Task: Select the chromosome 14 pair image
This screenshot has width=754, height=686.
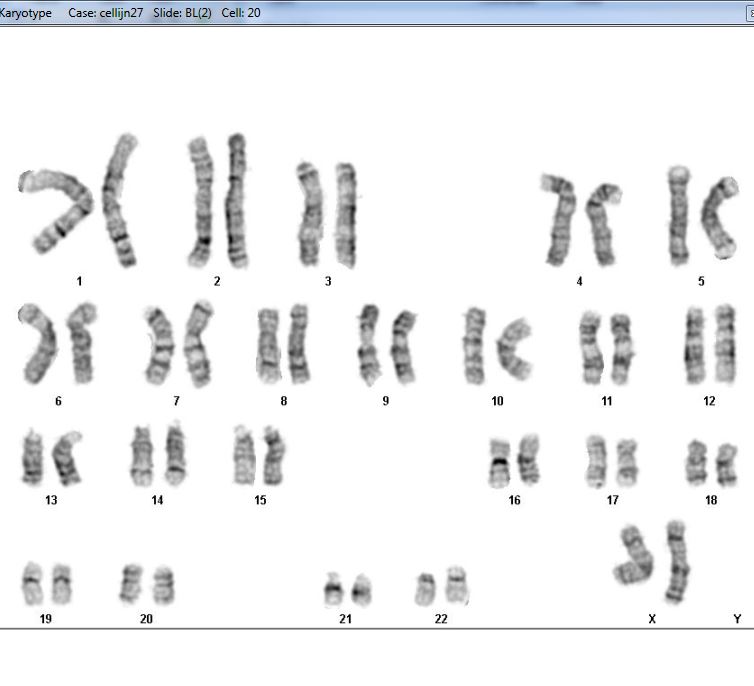Action: (158, 454)
